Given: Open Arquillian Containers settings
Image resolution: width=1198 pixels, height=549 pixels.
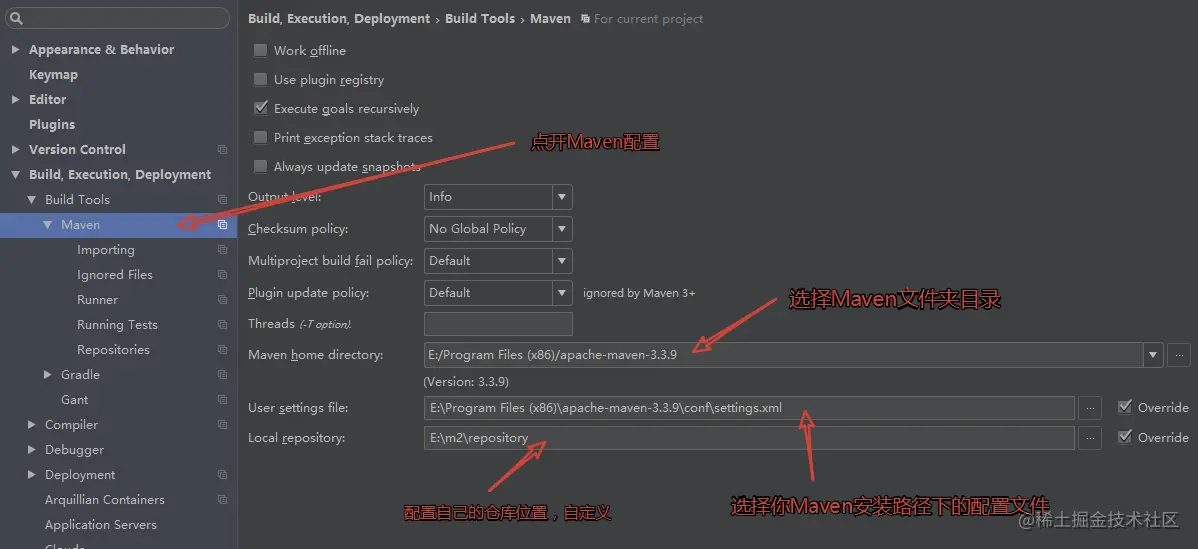Looking at the screenshot, I should (105, 500).
